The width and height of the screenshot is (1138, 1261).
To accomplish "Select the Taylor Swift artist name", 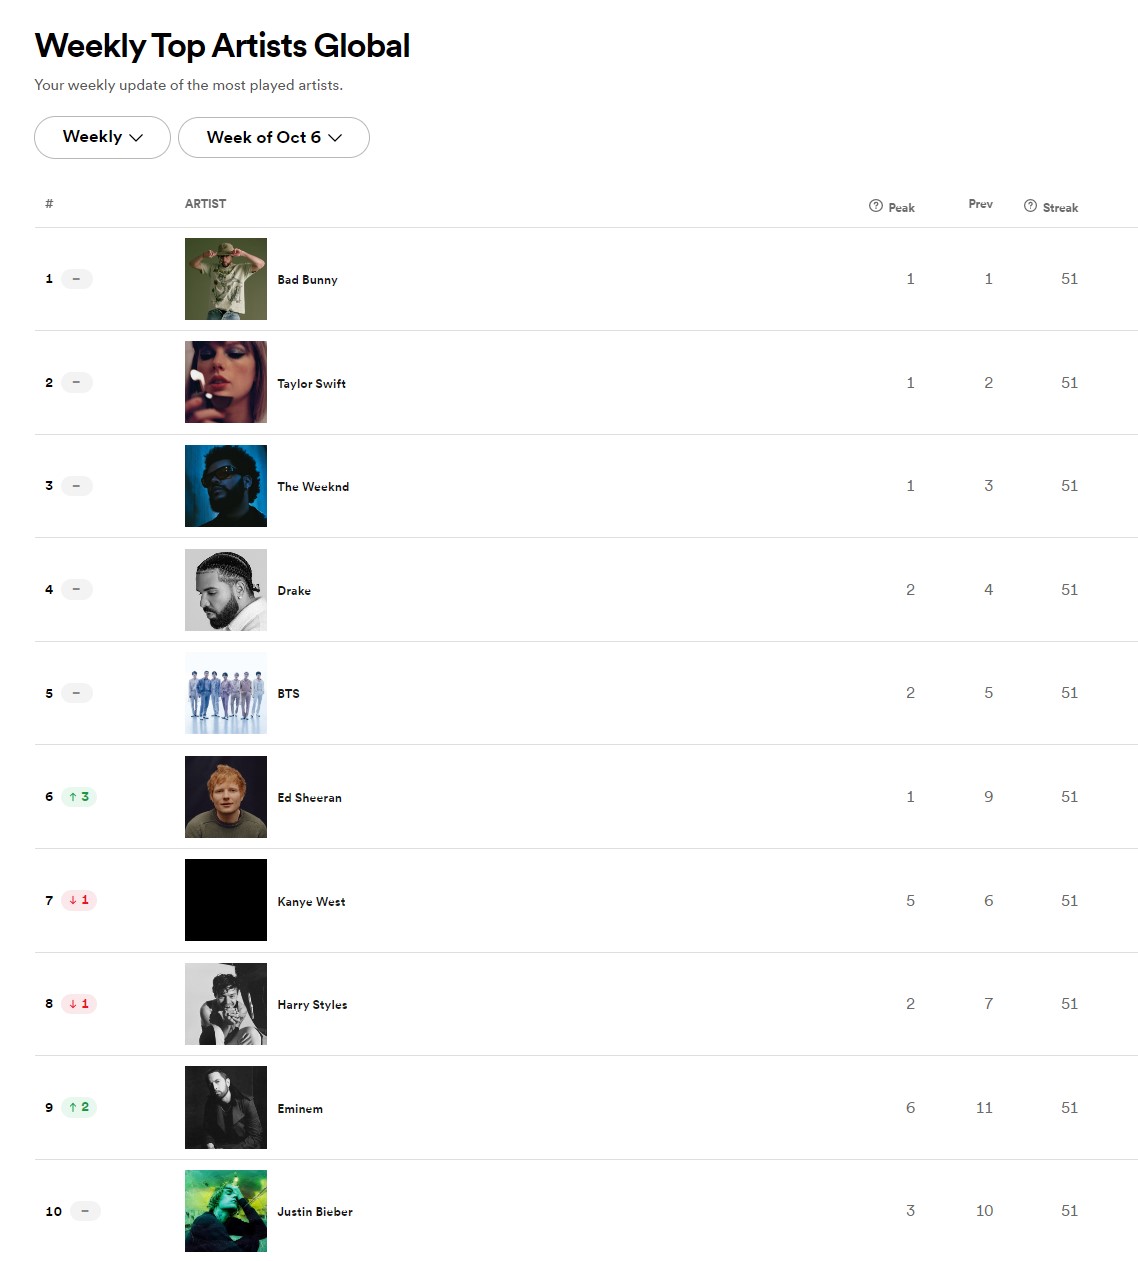I will coord(311,383).
